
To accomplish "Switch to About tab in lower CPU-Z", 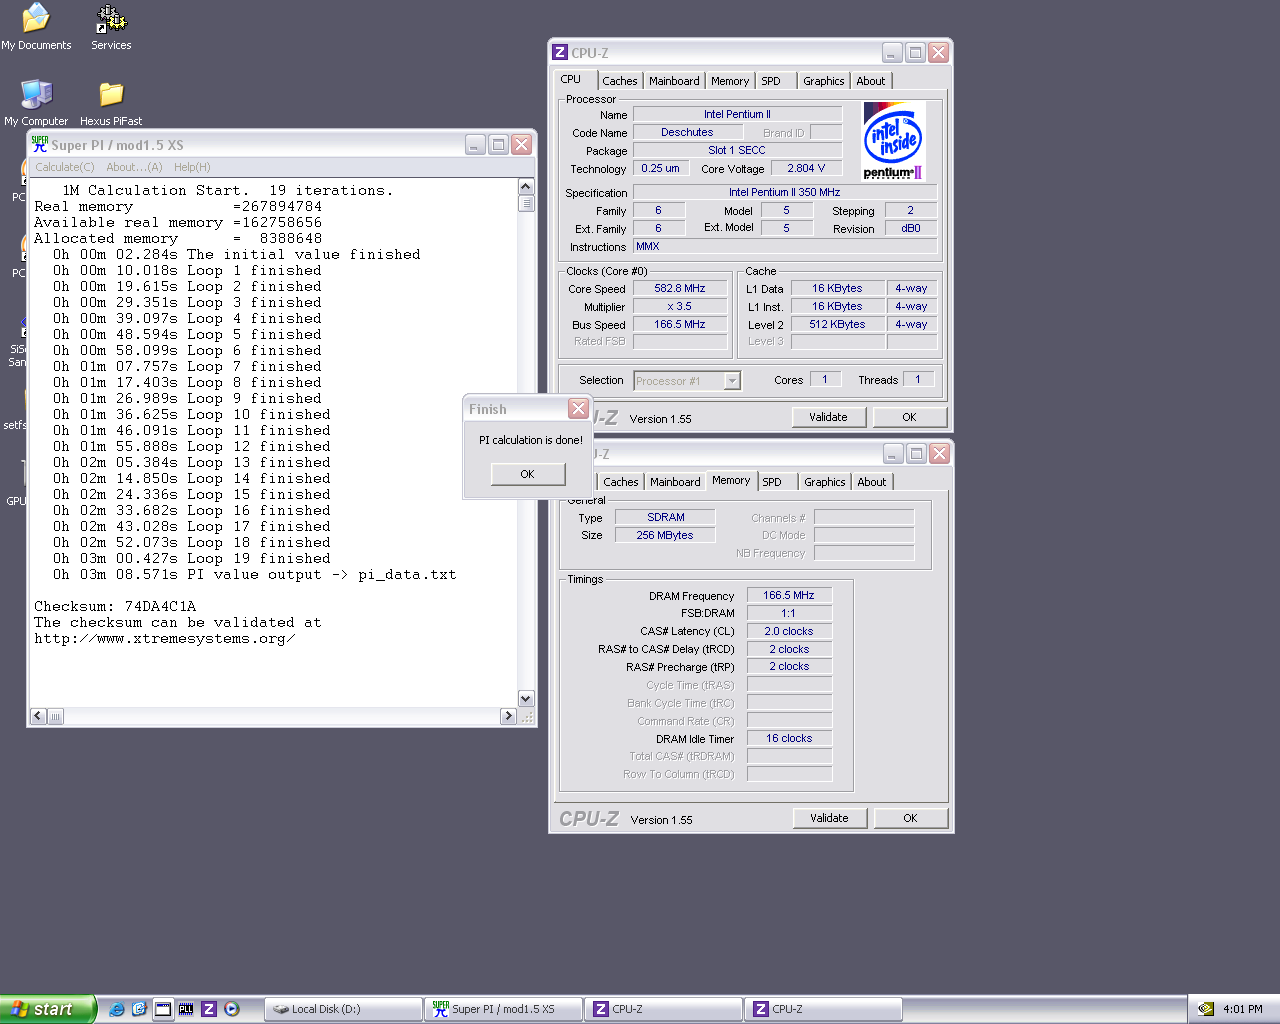I will [872, 482].
